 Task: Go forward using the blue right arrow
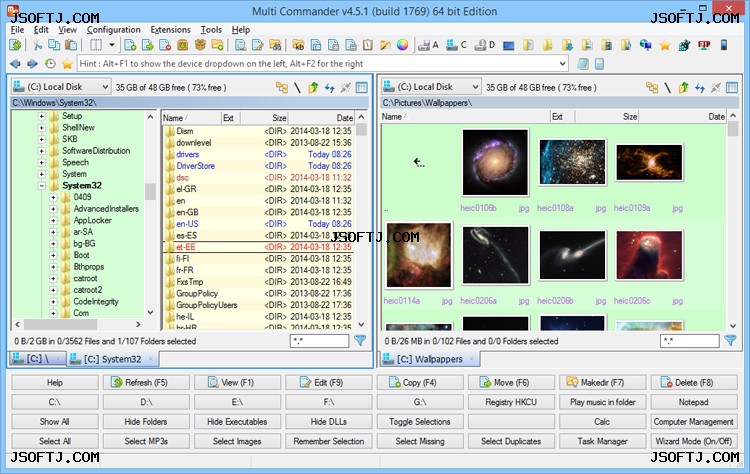click(x=33, y=64)
